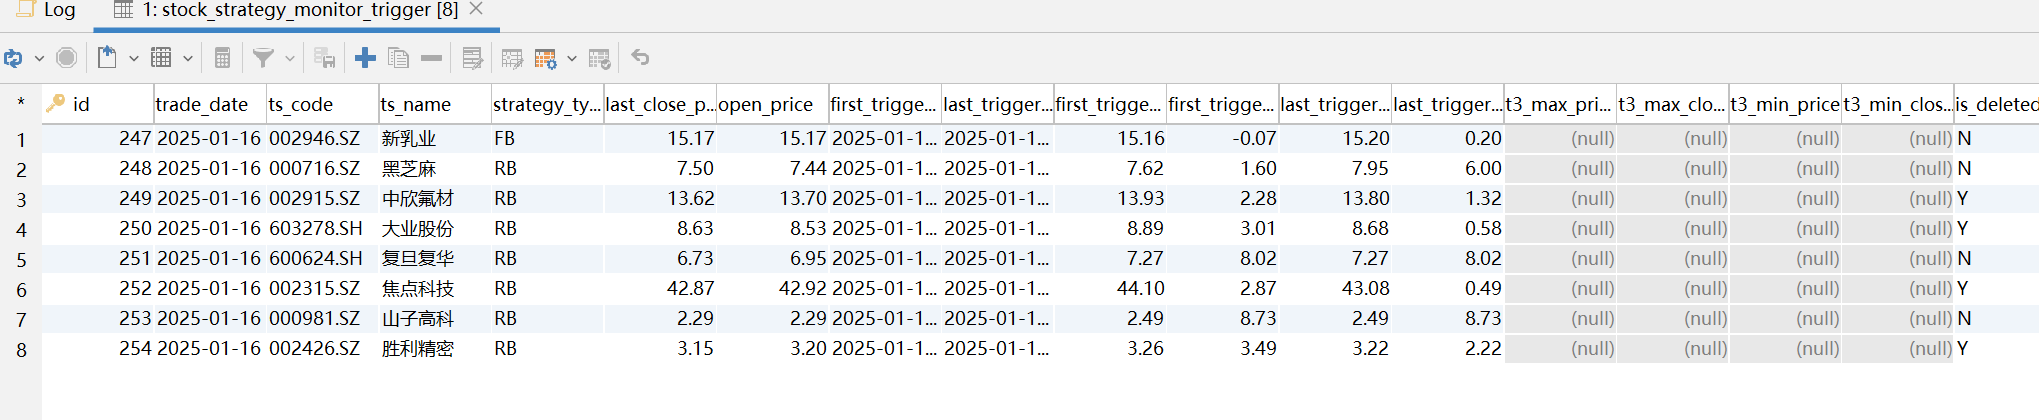Add a new row with plus icon
Screen dimensions: 2039x420
[x=365, y=58]
